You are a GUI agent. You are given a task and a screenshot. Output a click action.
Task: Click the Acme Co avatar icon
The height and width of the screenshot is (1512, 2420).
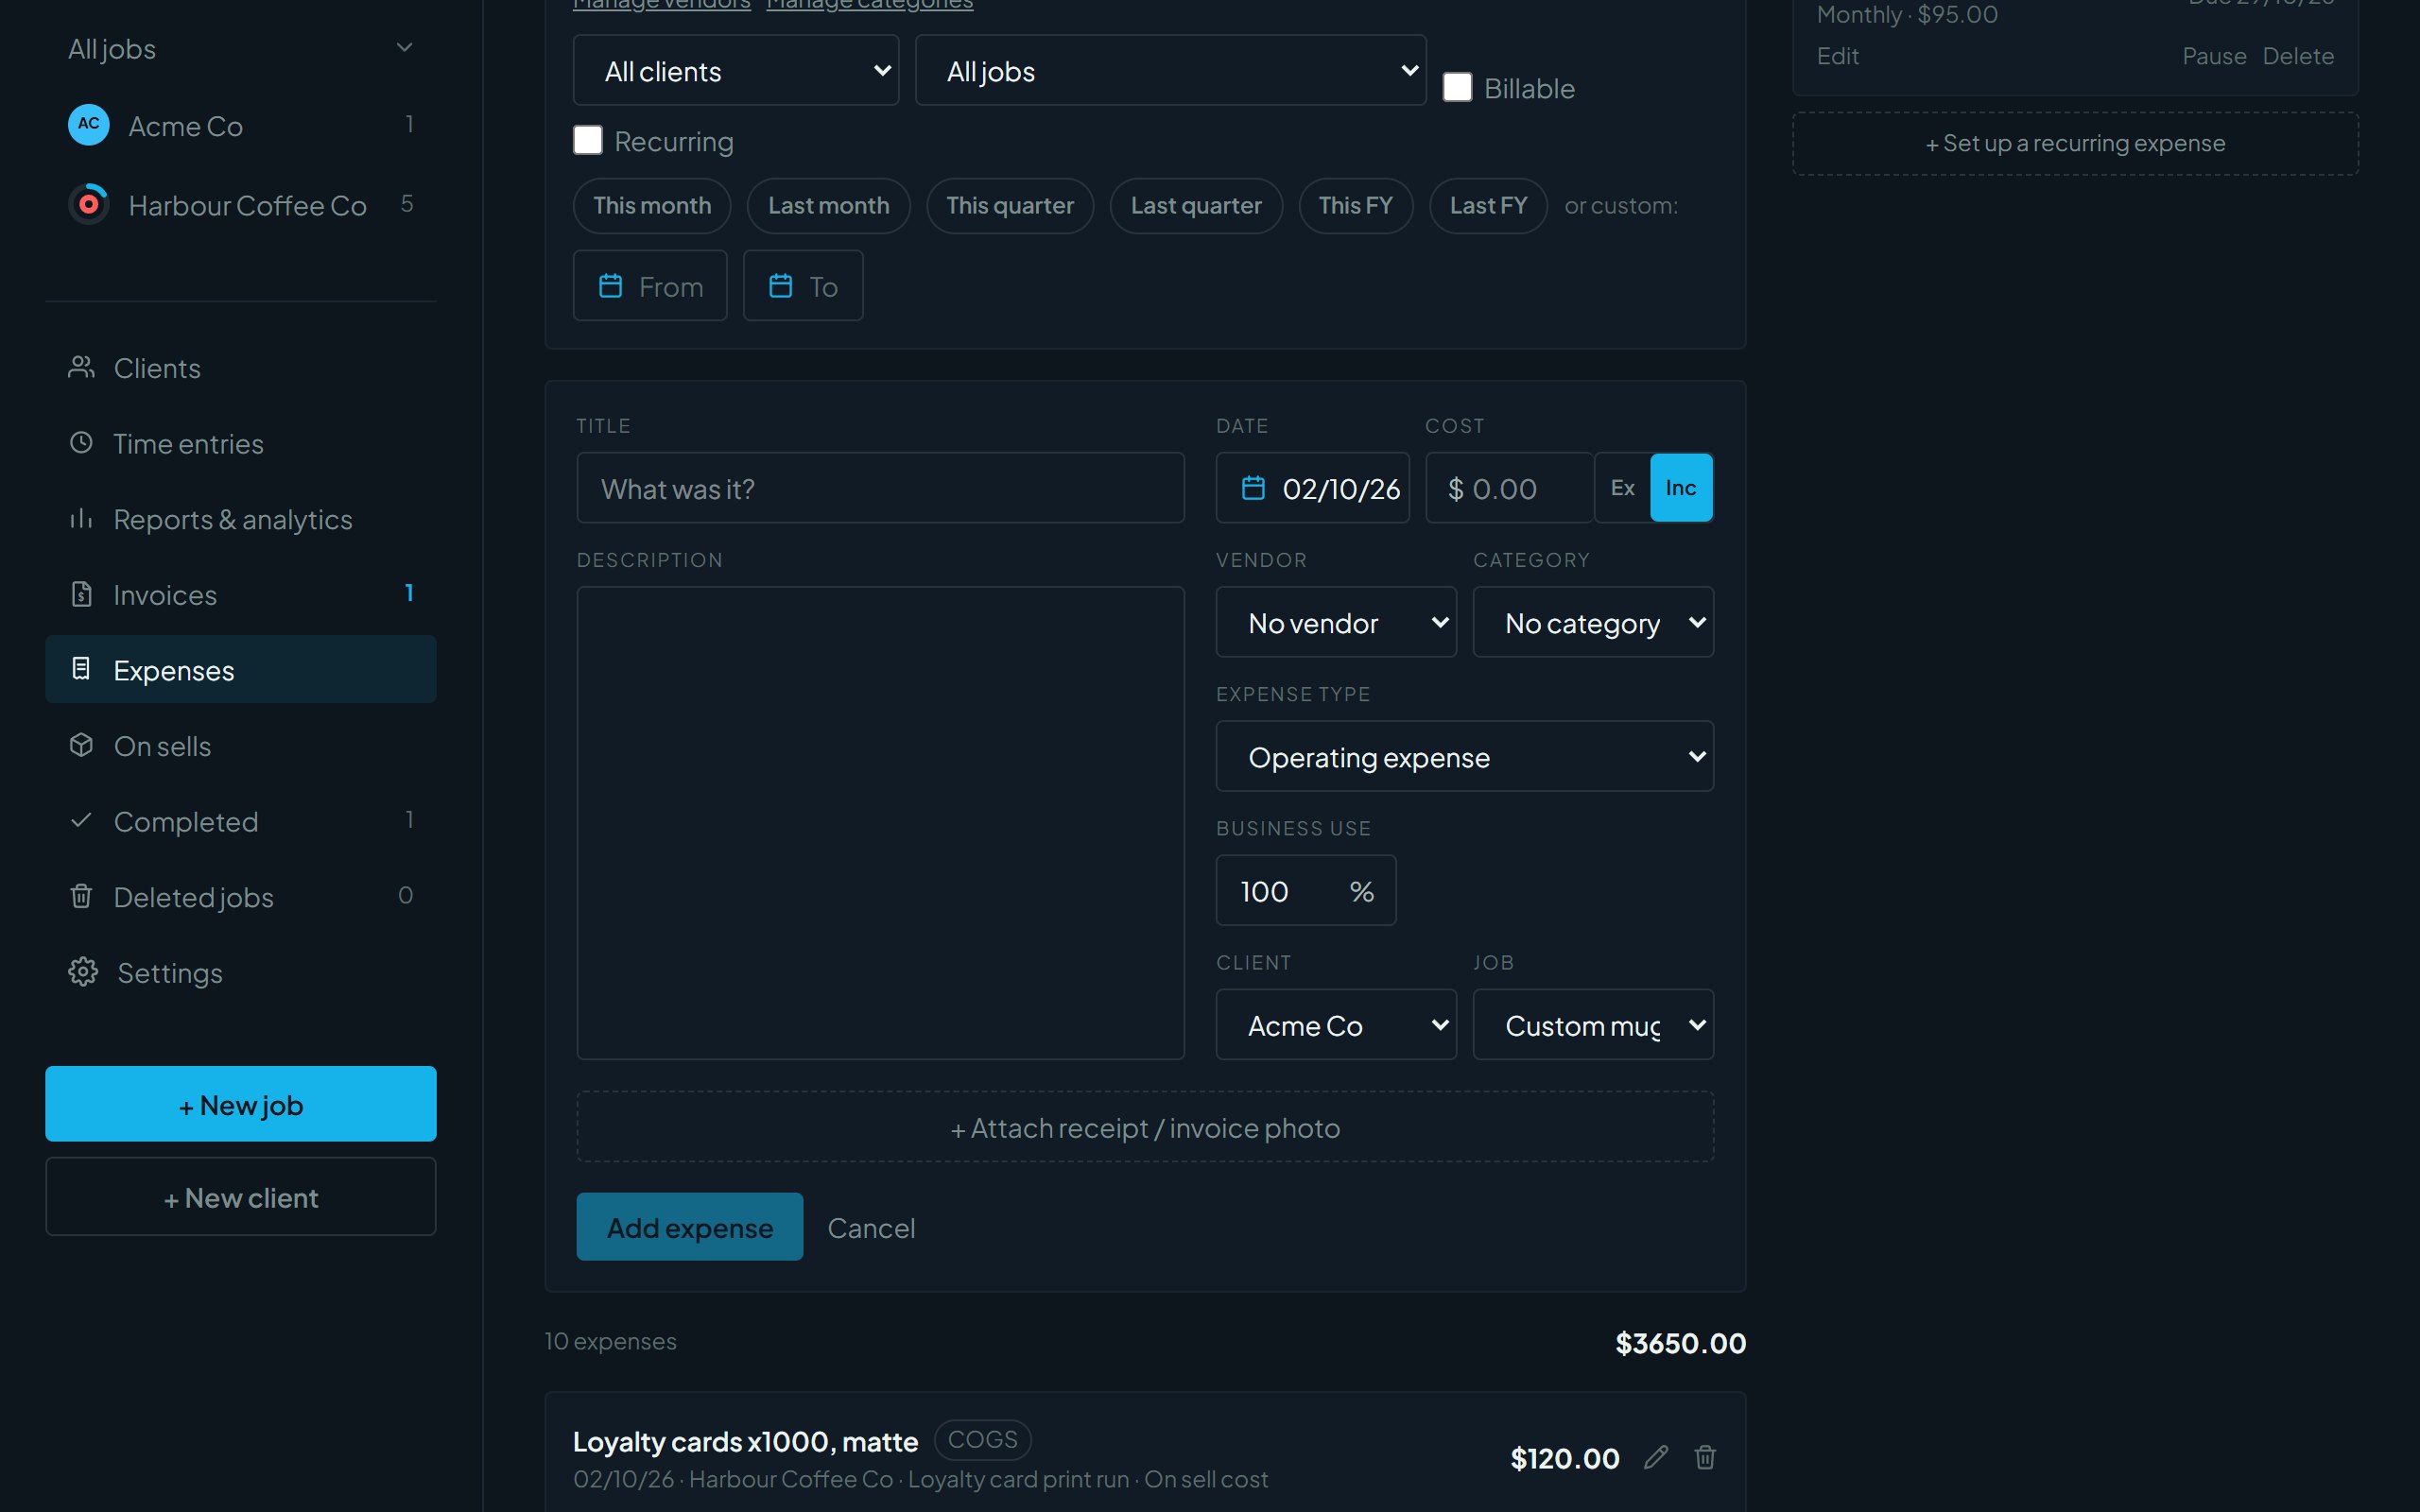point(88,124)
